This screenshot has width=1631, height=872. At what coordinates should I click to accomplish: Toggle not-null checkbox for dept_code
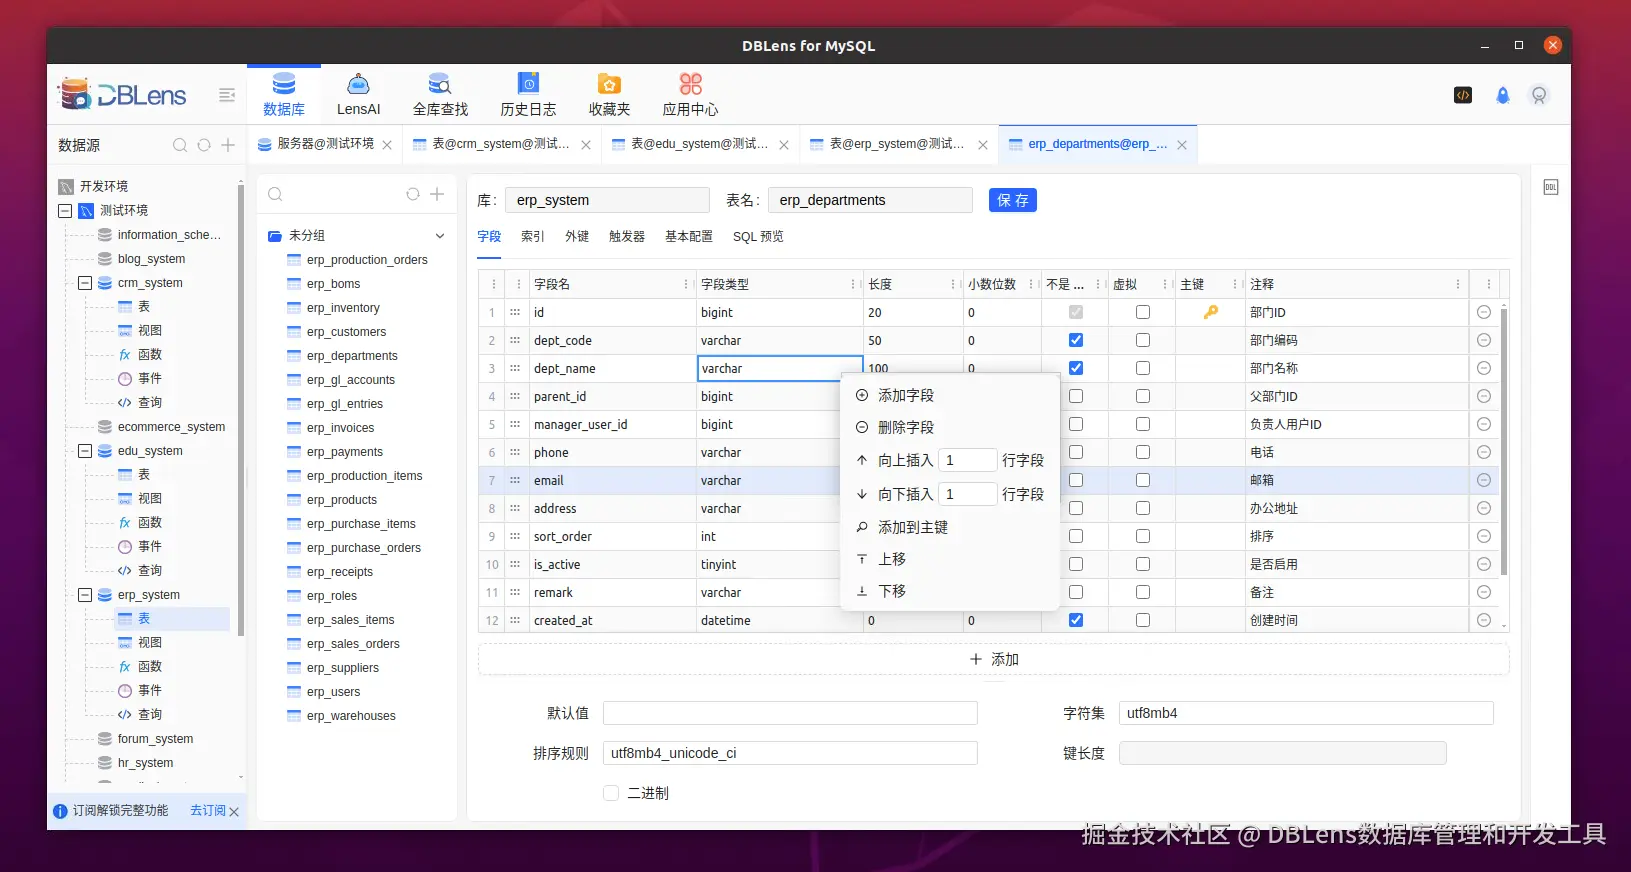click(x=1076, y=340)
